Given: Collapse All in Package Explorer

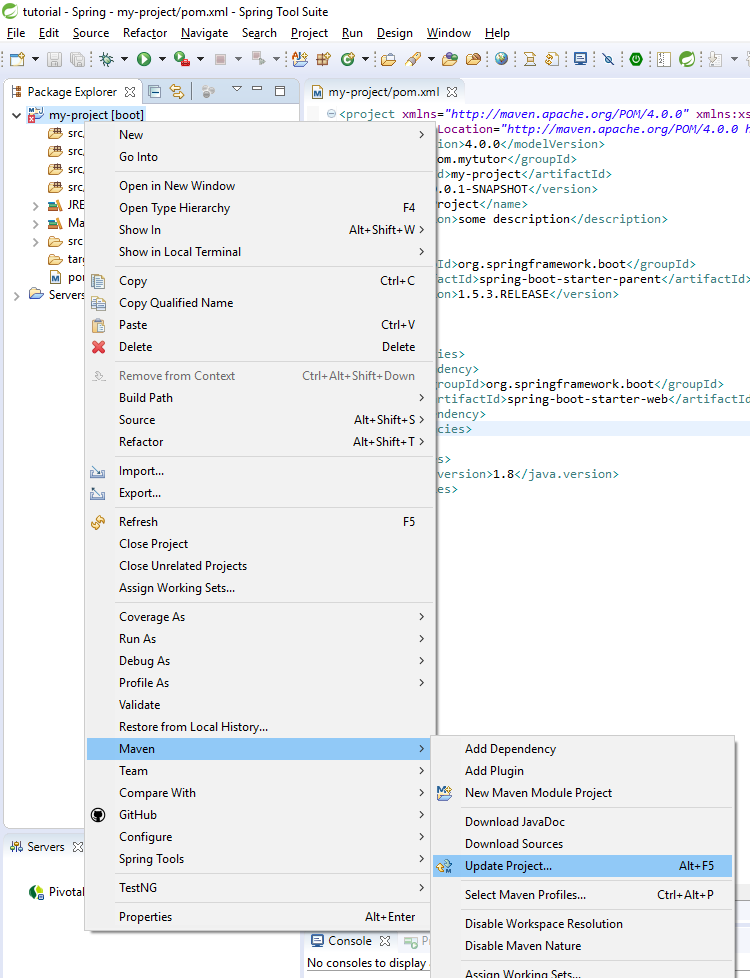Looking at the screenshot, I should click(155, 92).
